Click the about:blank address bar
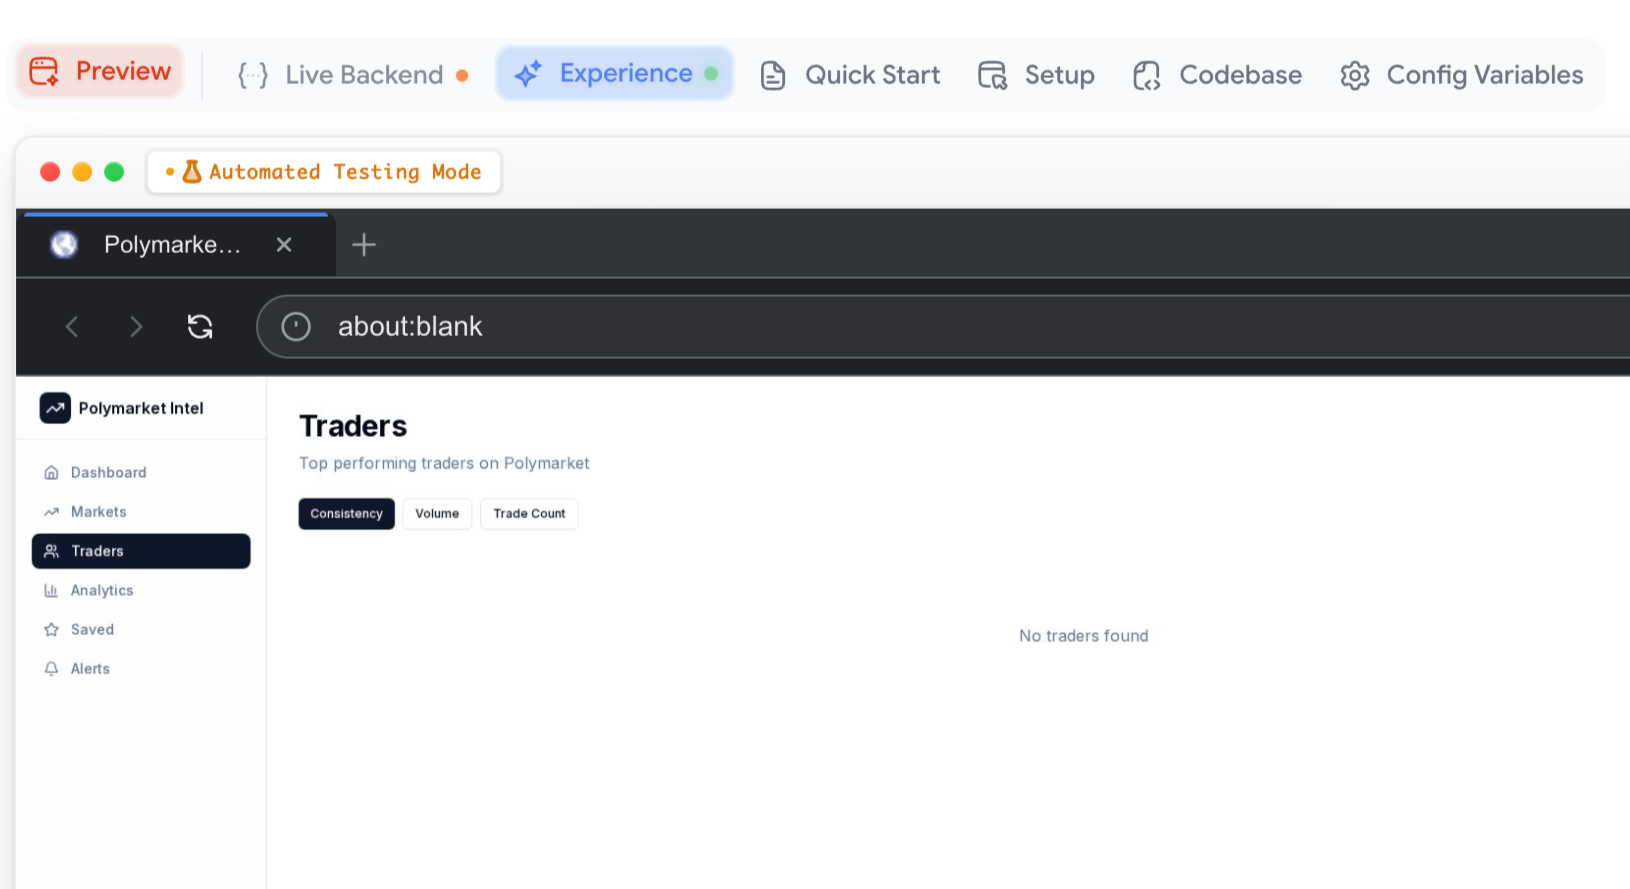The image size is (1630, 889). coord(900,327)
